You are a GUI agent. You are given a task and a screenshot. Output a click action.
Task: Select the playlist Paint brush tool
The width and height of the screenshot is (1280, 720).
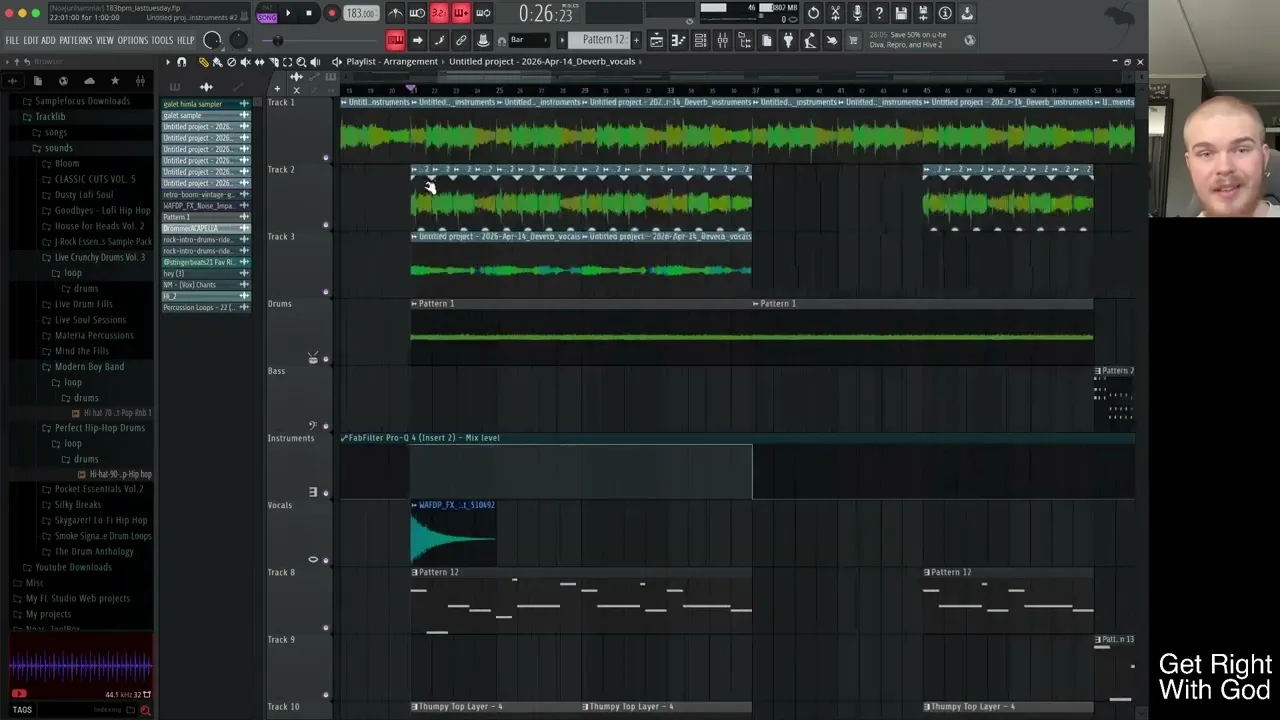pos(217,62)
